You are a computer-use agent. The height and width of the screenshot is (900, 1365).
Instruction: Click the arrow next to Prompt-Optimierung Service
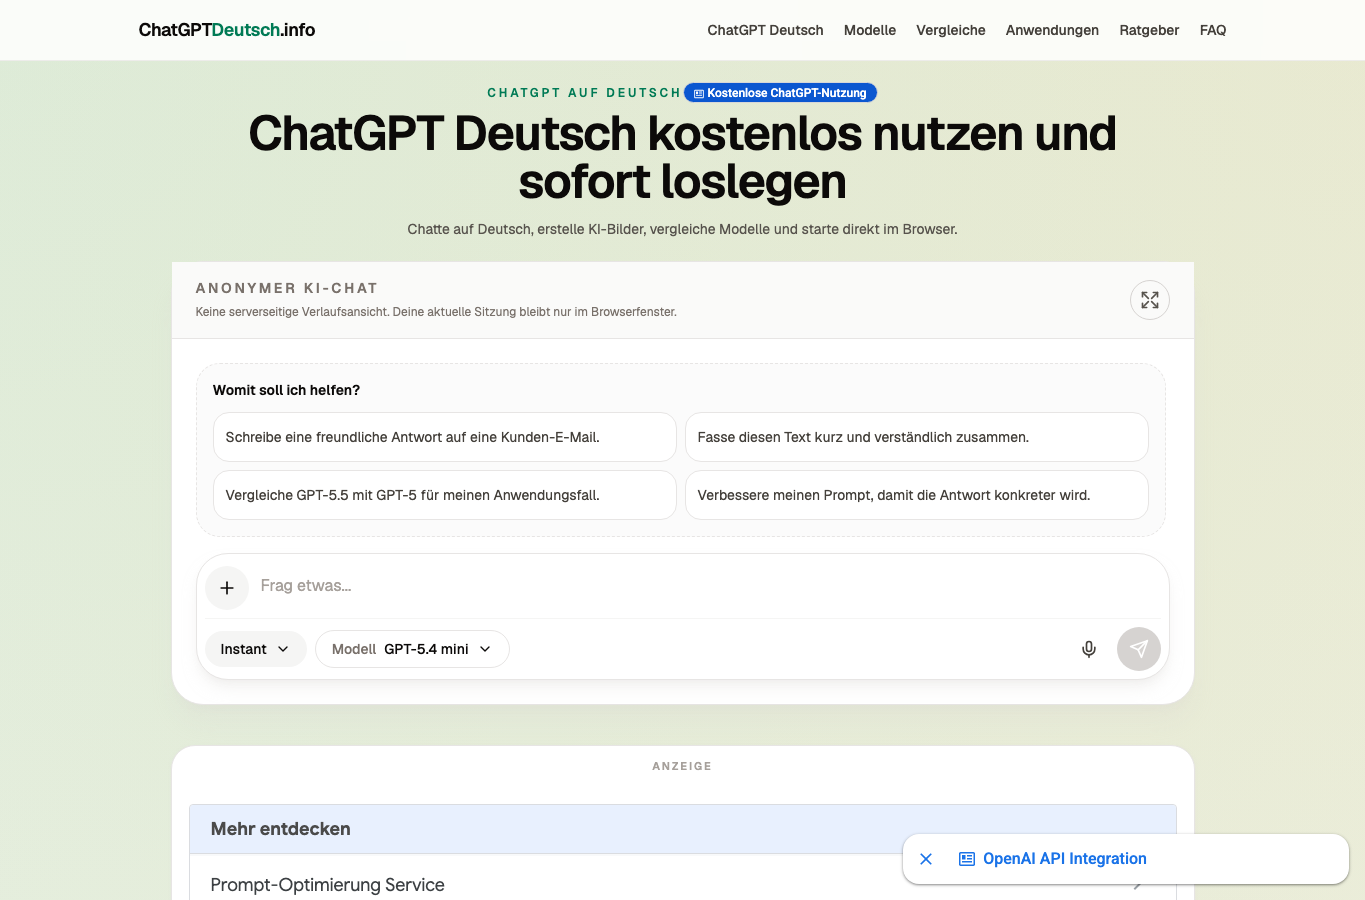(1138, 885)
